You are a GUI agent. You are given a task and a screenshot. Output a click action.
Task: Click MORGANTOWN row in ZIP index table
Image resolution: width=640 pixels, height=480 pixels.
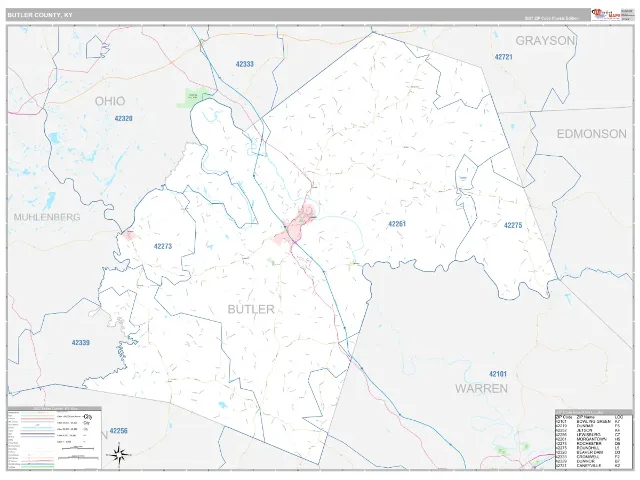coord(588,439)
